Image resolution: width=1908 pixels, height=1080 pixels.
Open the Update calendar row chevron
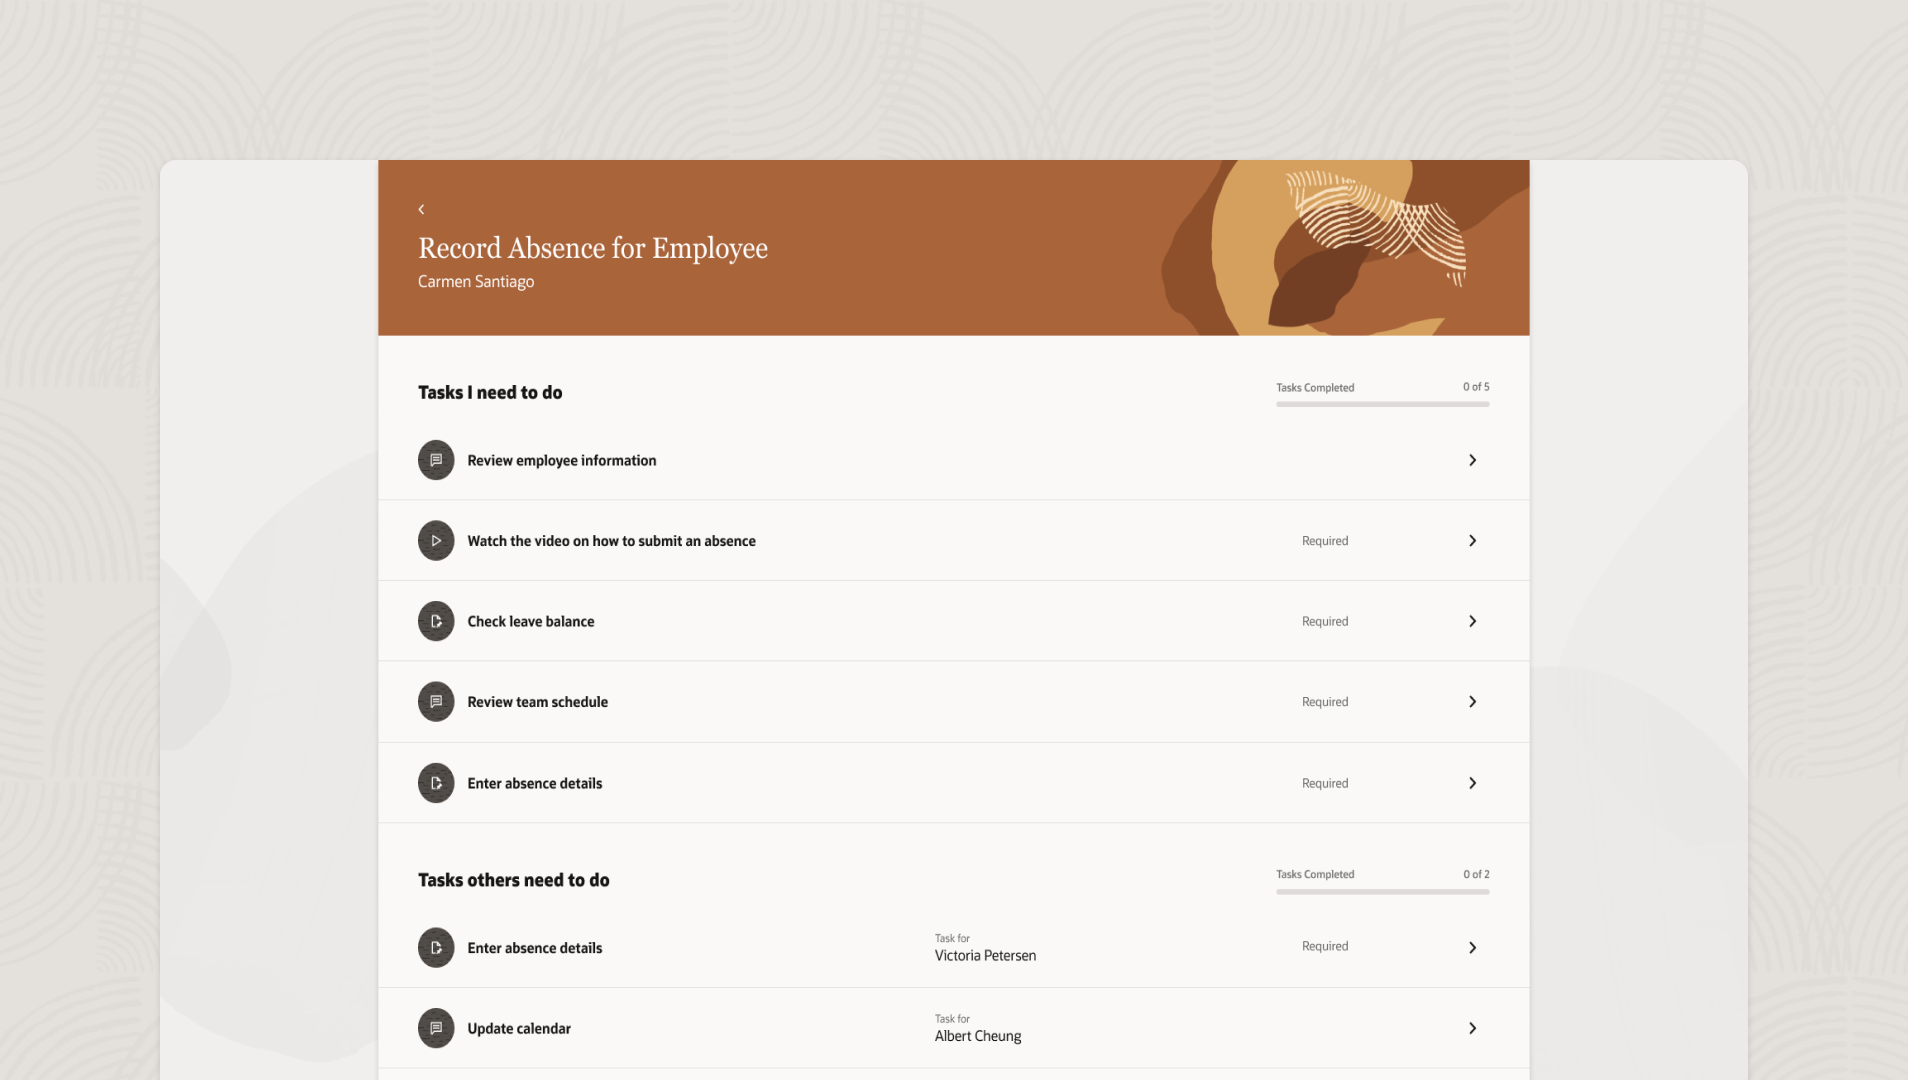click(1472, 1028)
